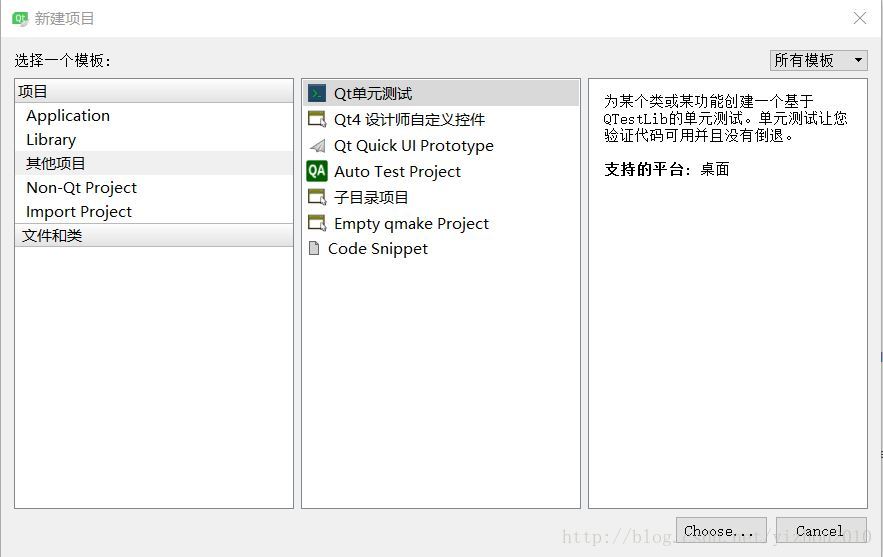Select the Qt4 设计师自定义控件 template label

click(409, 119)
